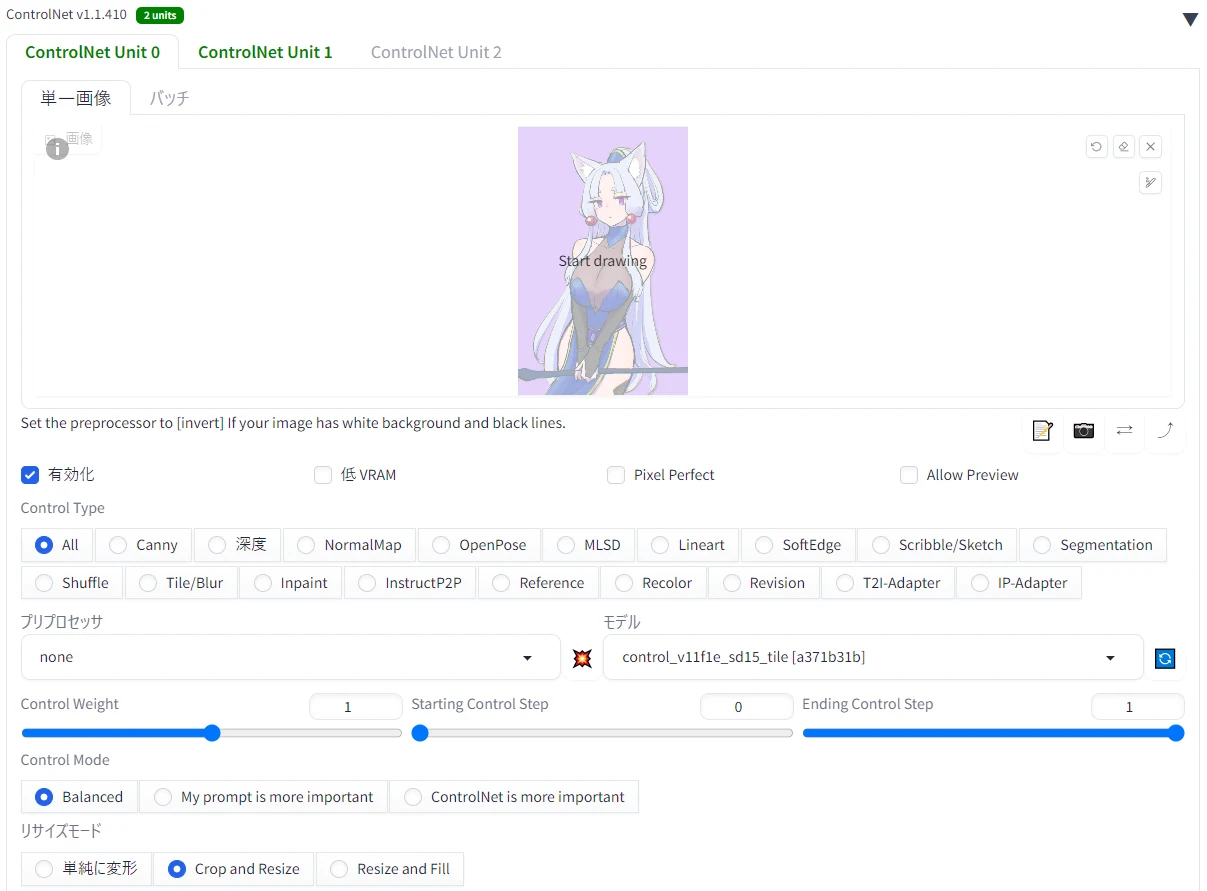Image resolution: width=1207 pixels, height=891 pixels.
Task: Adjust the Starting Control Step slider
Action: pyautogui.click(x=602, y=733)
